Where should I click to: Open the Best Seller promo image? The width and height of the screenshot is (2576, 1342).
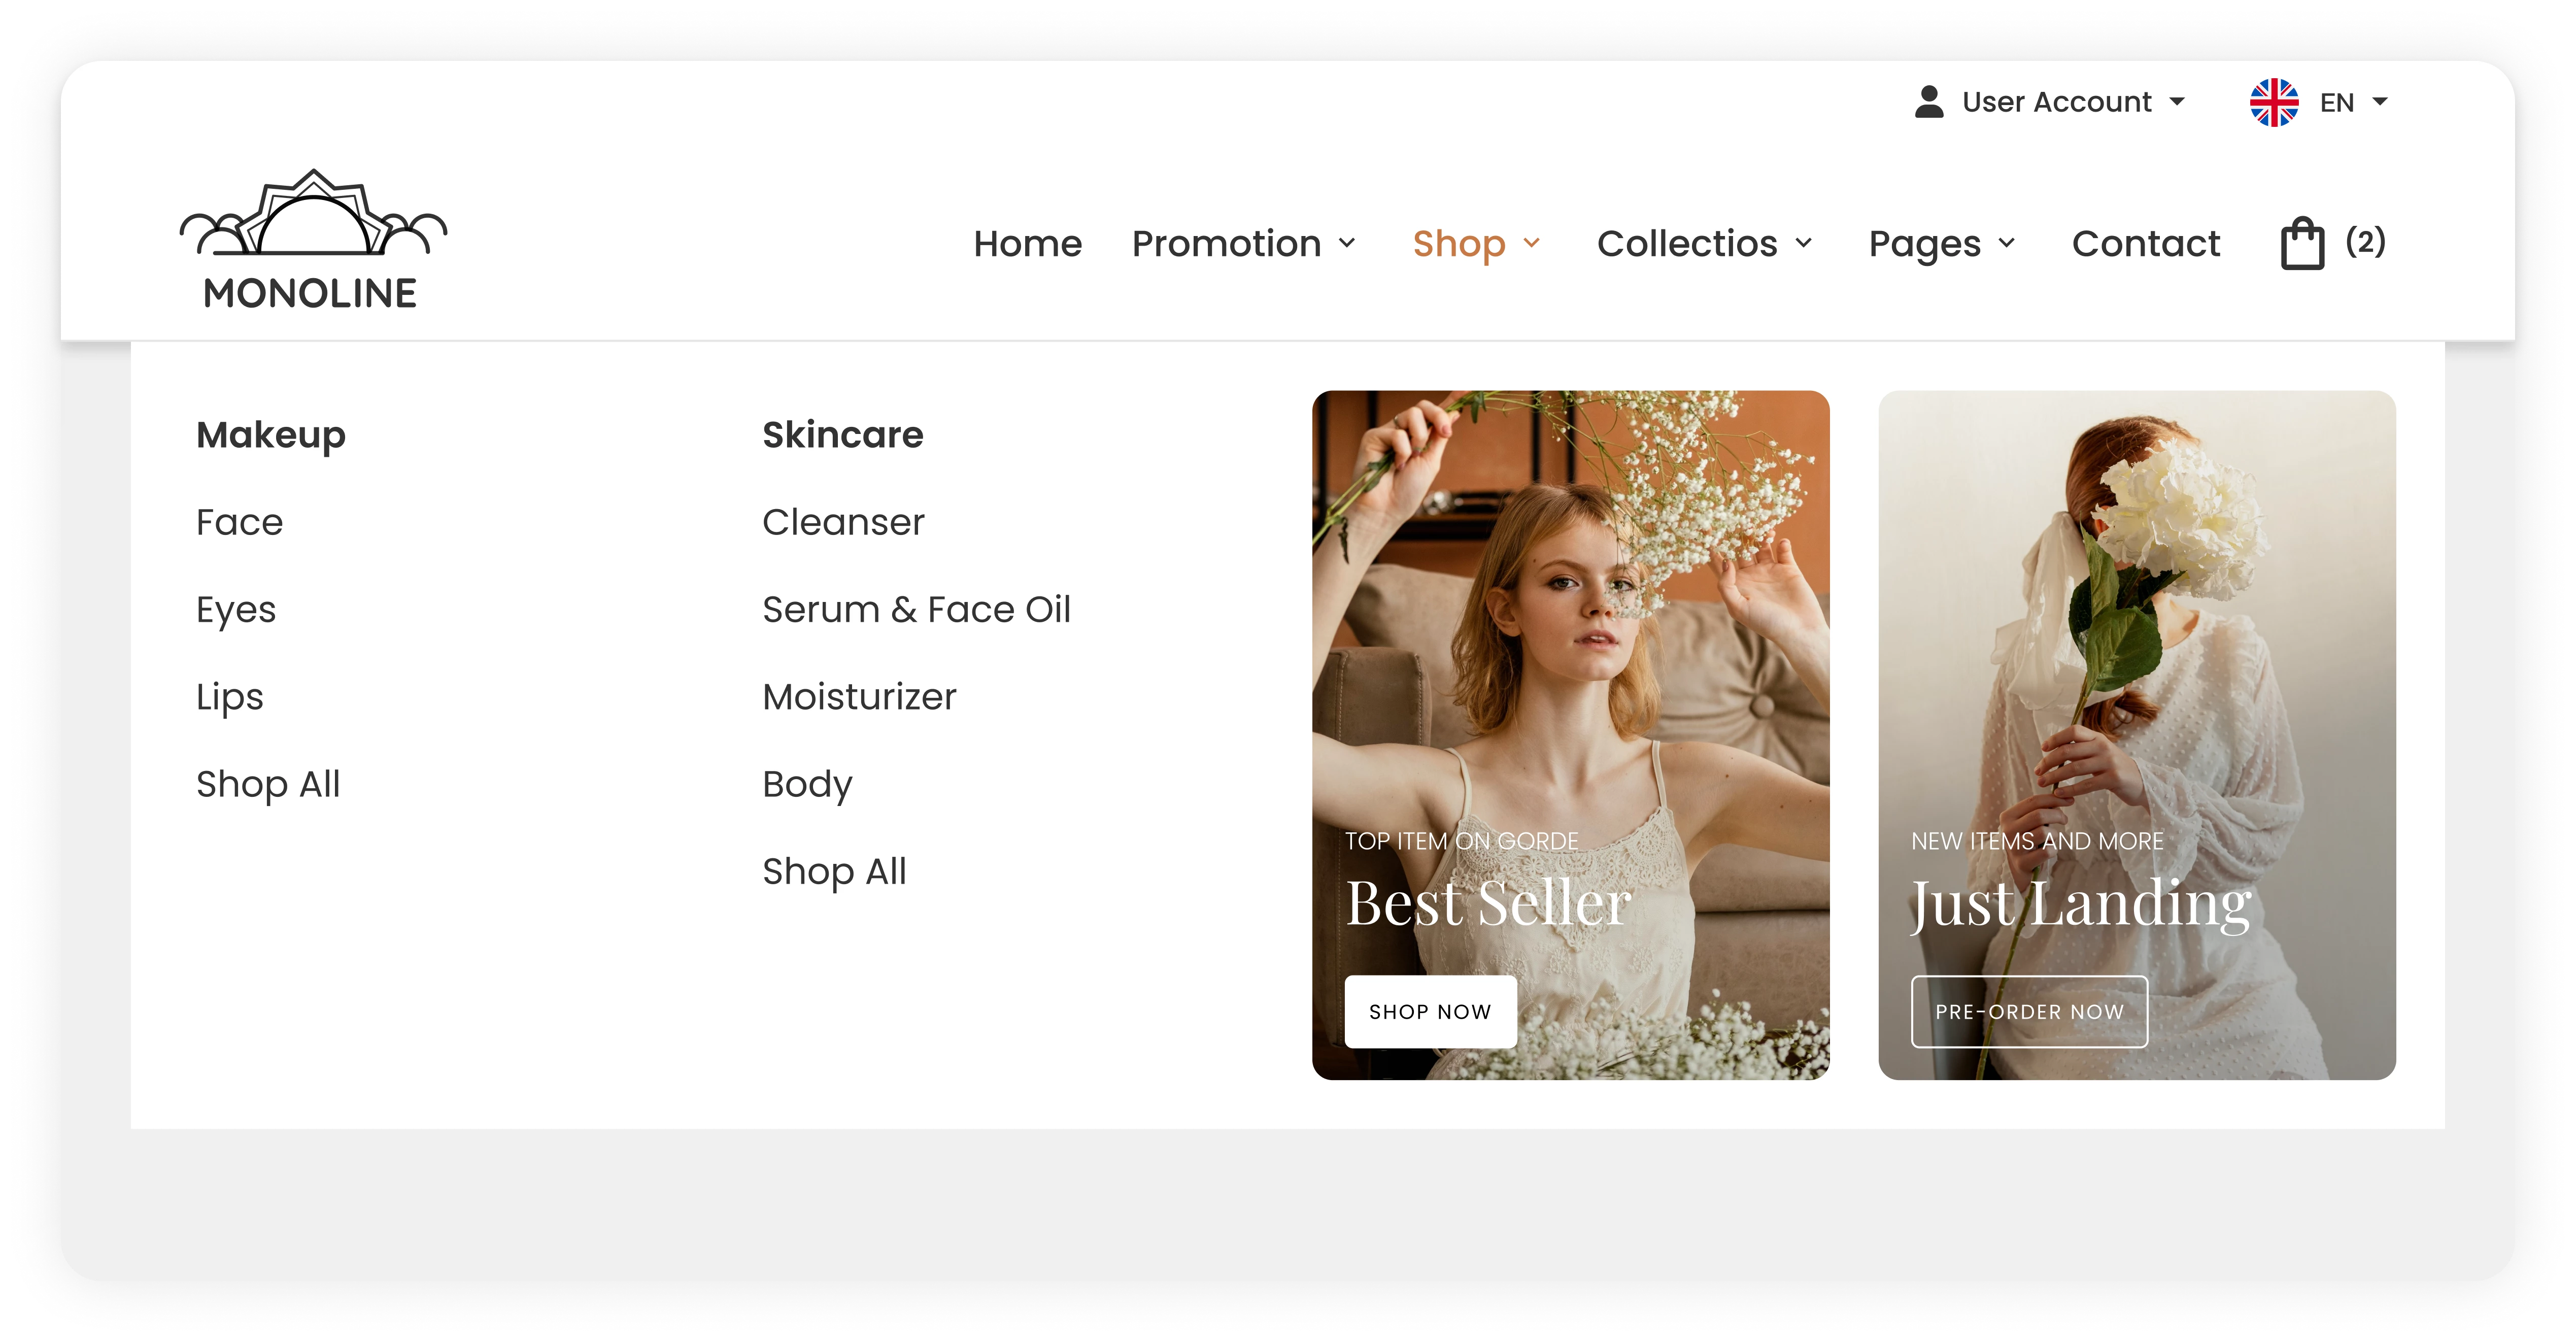tap(1571, 735)
